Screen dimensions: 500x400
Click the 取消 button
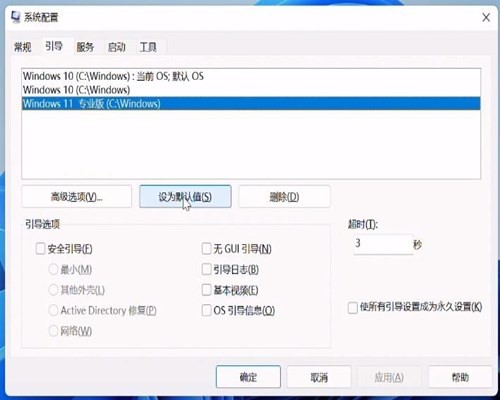319,377
